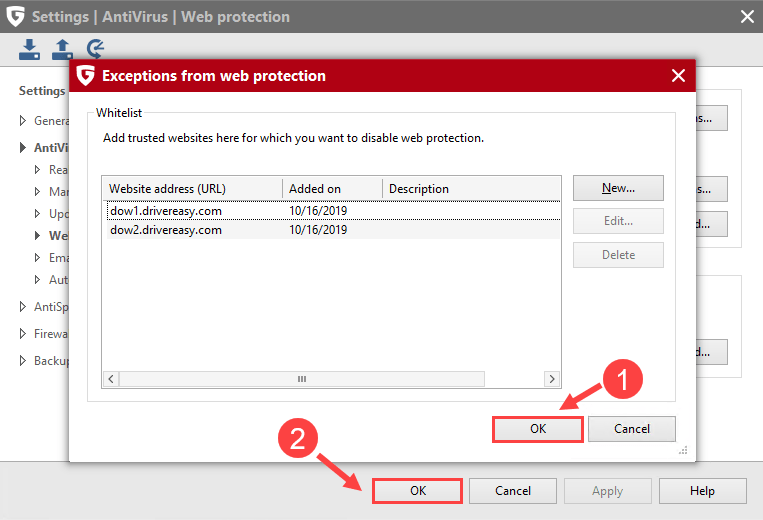
Task: Expand the AntiSpam tree node
Action: click(x=24, y=307)
